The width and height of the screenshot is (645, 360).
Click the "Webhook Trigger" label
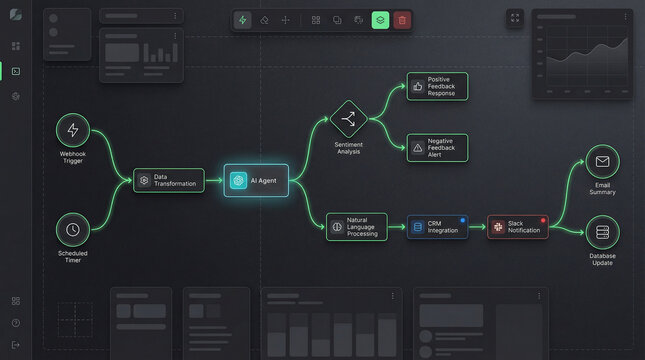tap(73, 157)
